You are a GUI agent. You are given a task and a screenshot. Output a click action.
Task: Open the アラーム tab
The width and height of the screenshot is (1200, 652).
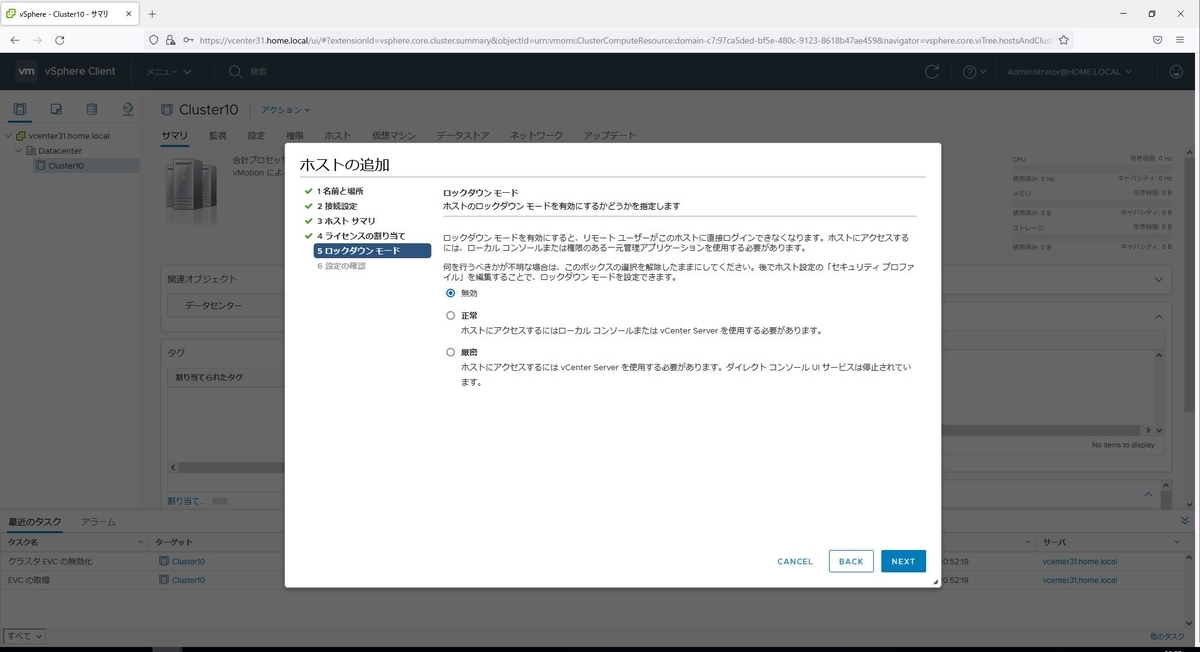[x=98, y=522]
